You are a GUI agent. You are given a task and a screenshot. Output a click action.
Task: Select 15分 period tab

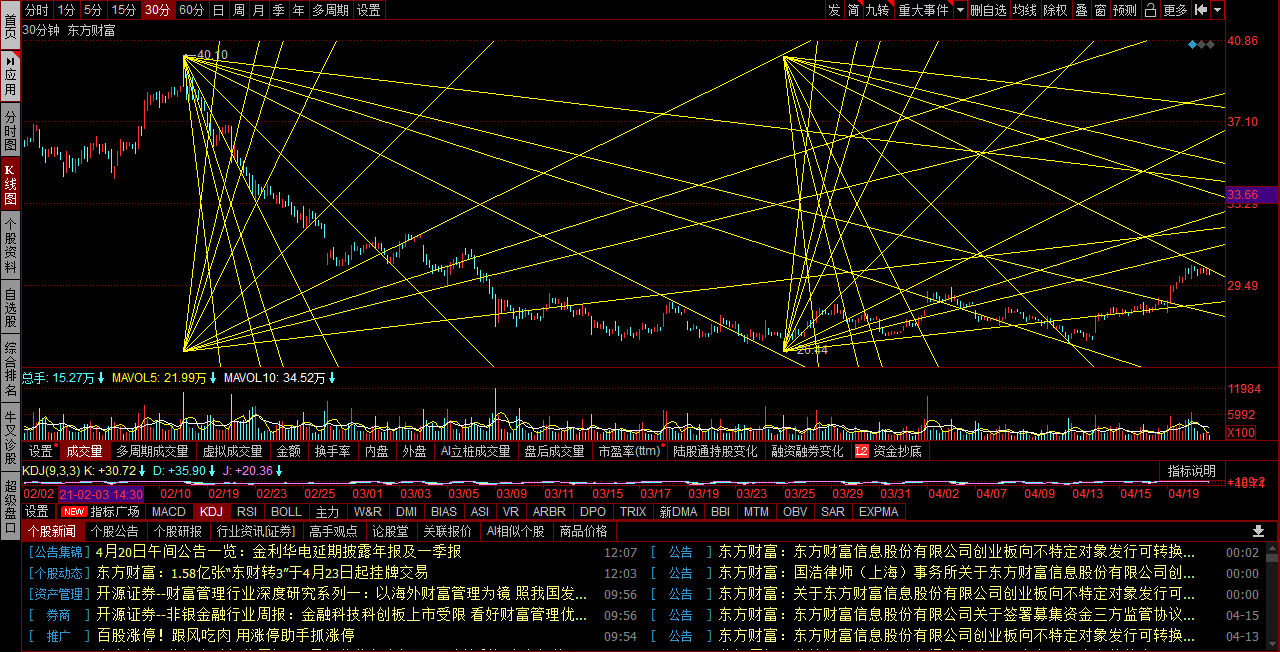[124, 10]
